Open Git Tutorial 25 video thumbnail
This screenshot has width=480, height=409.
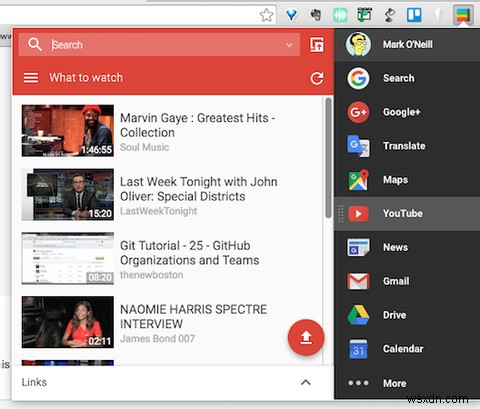(x=68, y=258)
